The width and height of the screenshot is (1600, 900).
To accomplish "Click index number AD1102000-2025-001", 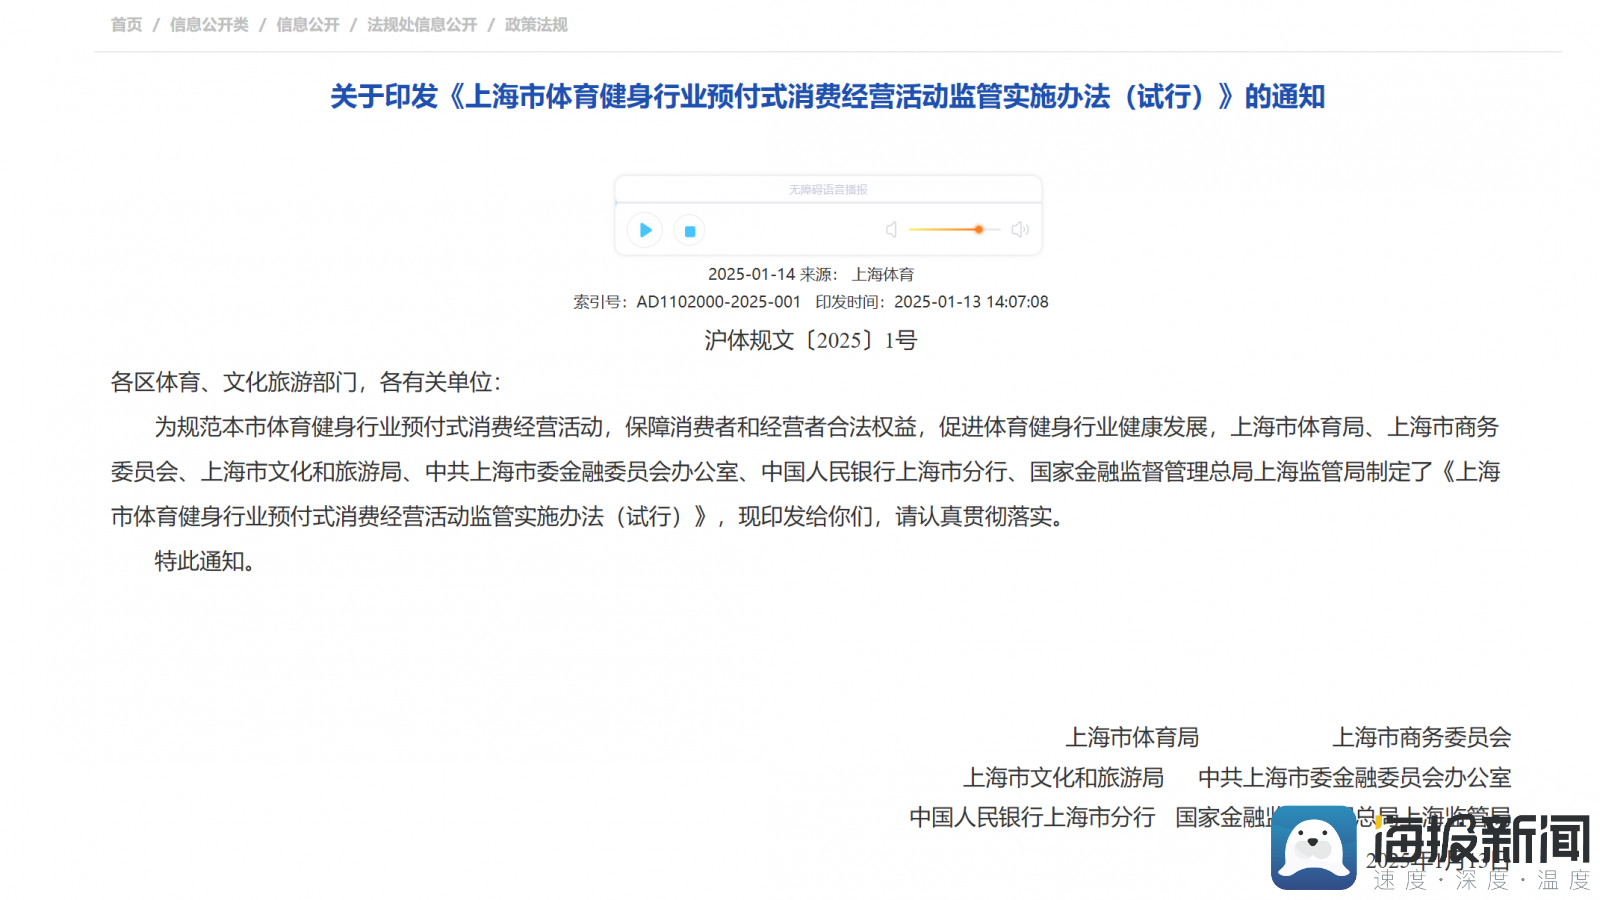I will click(718, 302).
